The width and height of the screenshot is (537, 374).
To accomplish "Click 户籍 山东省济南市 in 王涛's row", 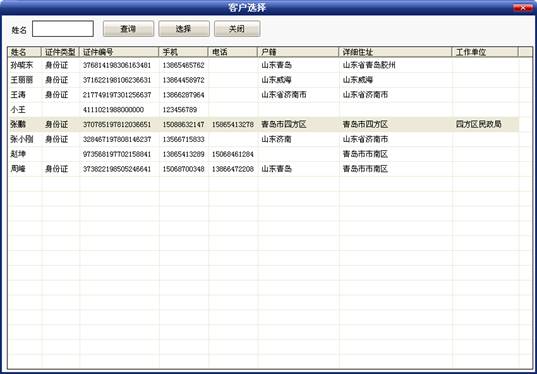I will point(284,95).
